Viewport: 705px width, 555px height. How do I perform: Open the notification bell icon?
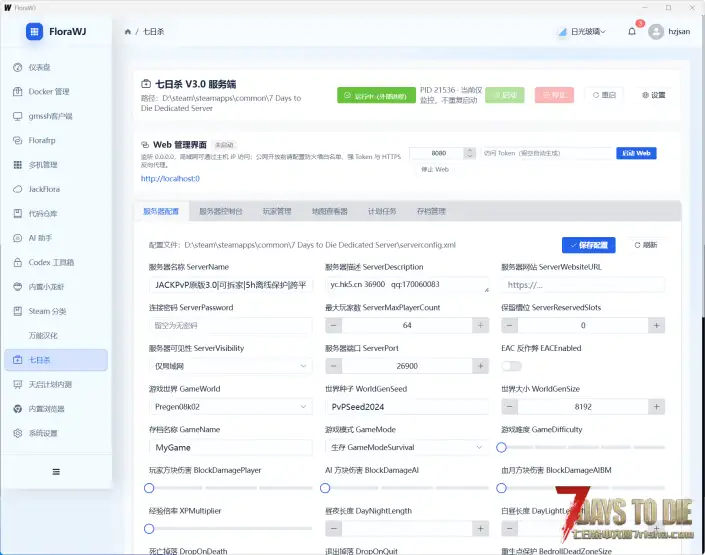click(632, 31)
